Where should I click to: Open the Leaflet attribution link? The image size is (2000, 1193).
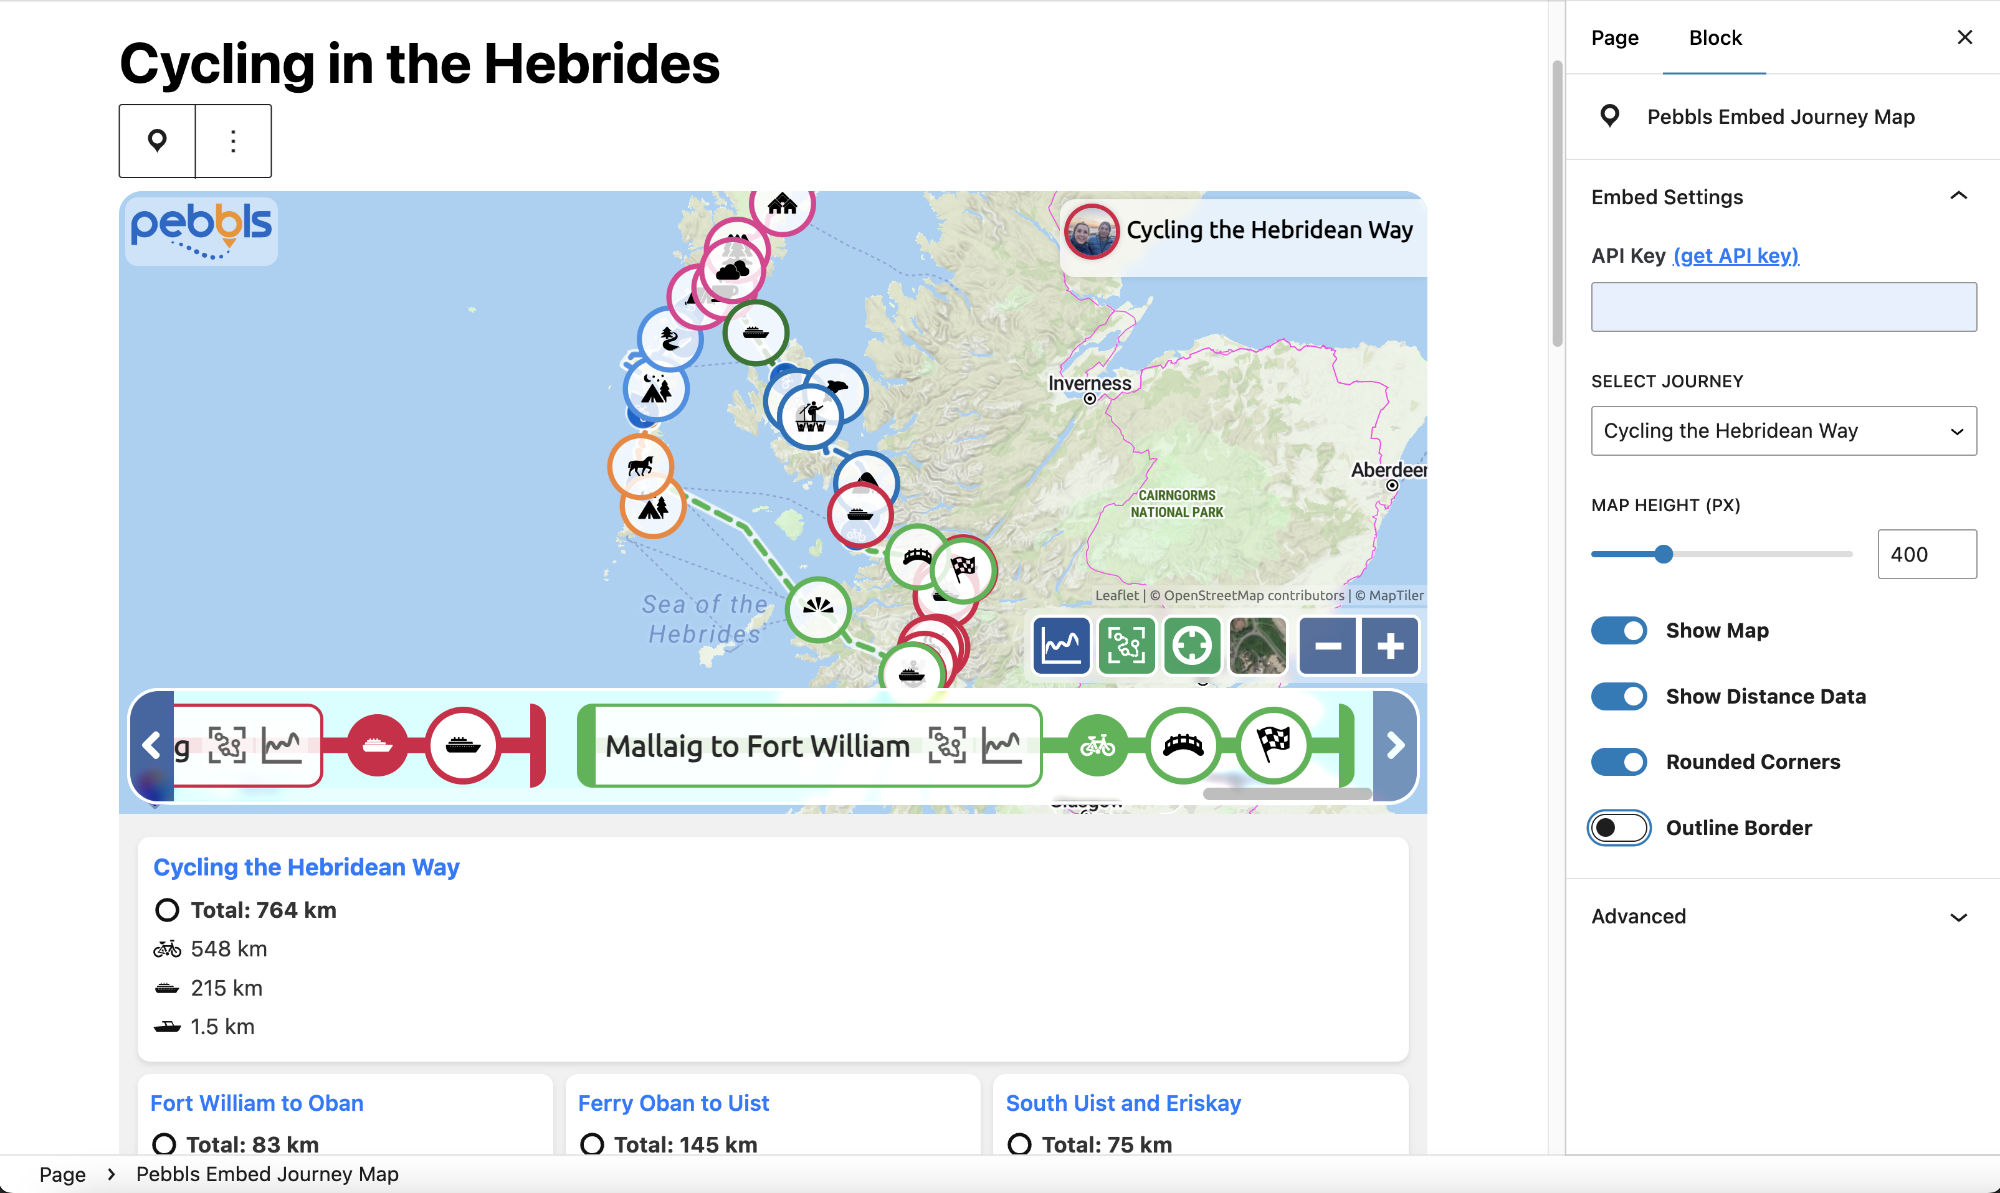pos(1116,595)
